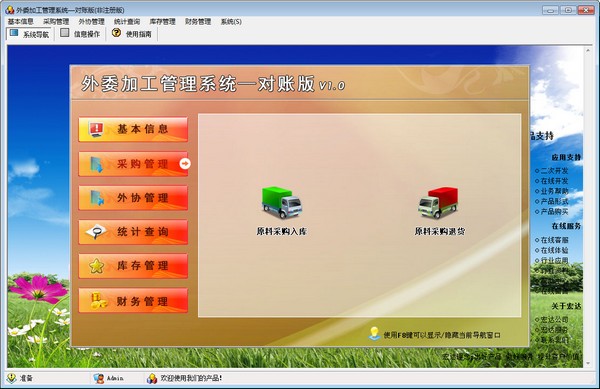Click the Admin user icon in status bar
This screenshot has width=600, height=389.
pos(99,378)
